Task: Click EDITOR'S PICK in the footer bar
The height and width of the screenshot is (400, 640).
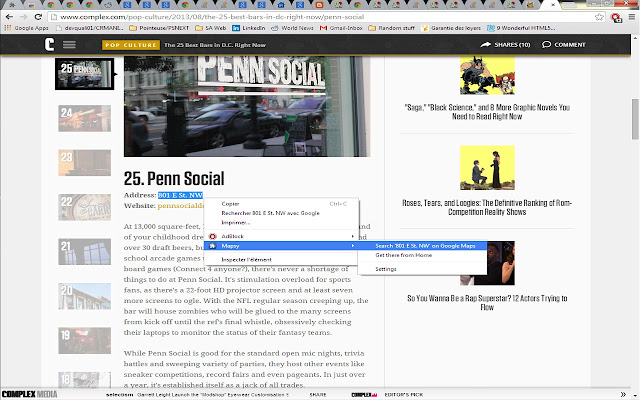Action: [404, 395]
